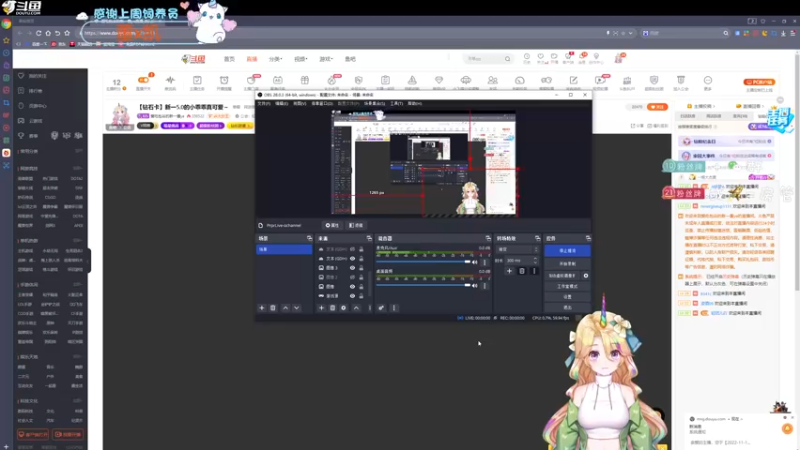Reload the page with browser refresh icon
Image resolution: width=800 pixels, height=450 pixels.
[38, 33]
